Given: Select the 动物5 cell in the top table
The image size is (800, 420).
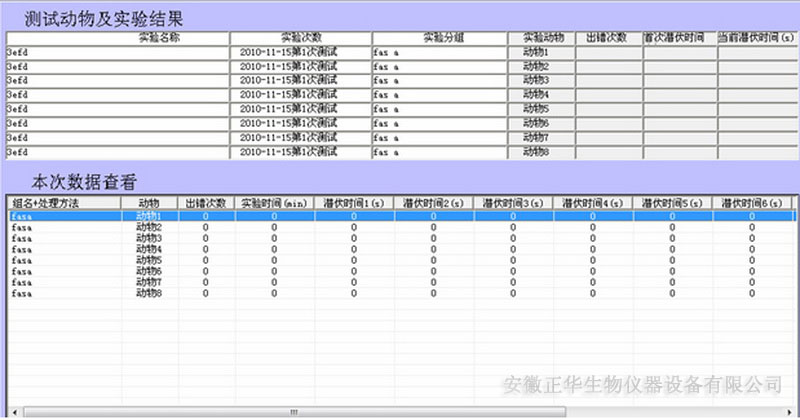Looking at the screenshot, I should pyautogui.click(x=542, y=110).
